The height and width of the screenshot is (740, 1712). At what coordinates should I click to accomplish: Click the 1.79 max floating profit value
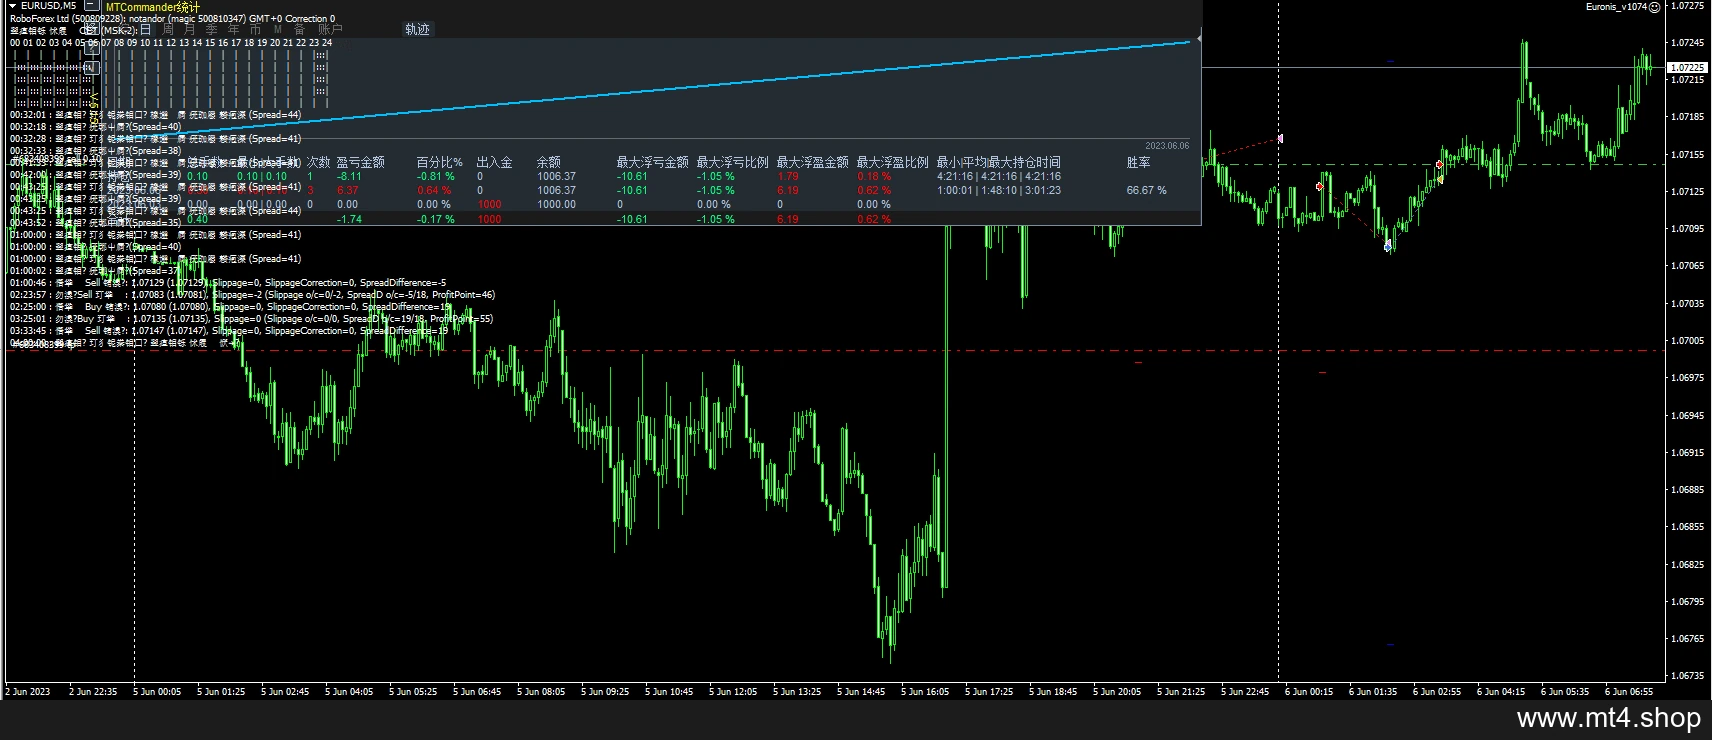click(x=787, y=176)
